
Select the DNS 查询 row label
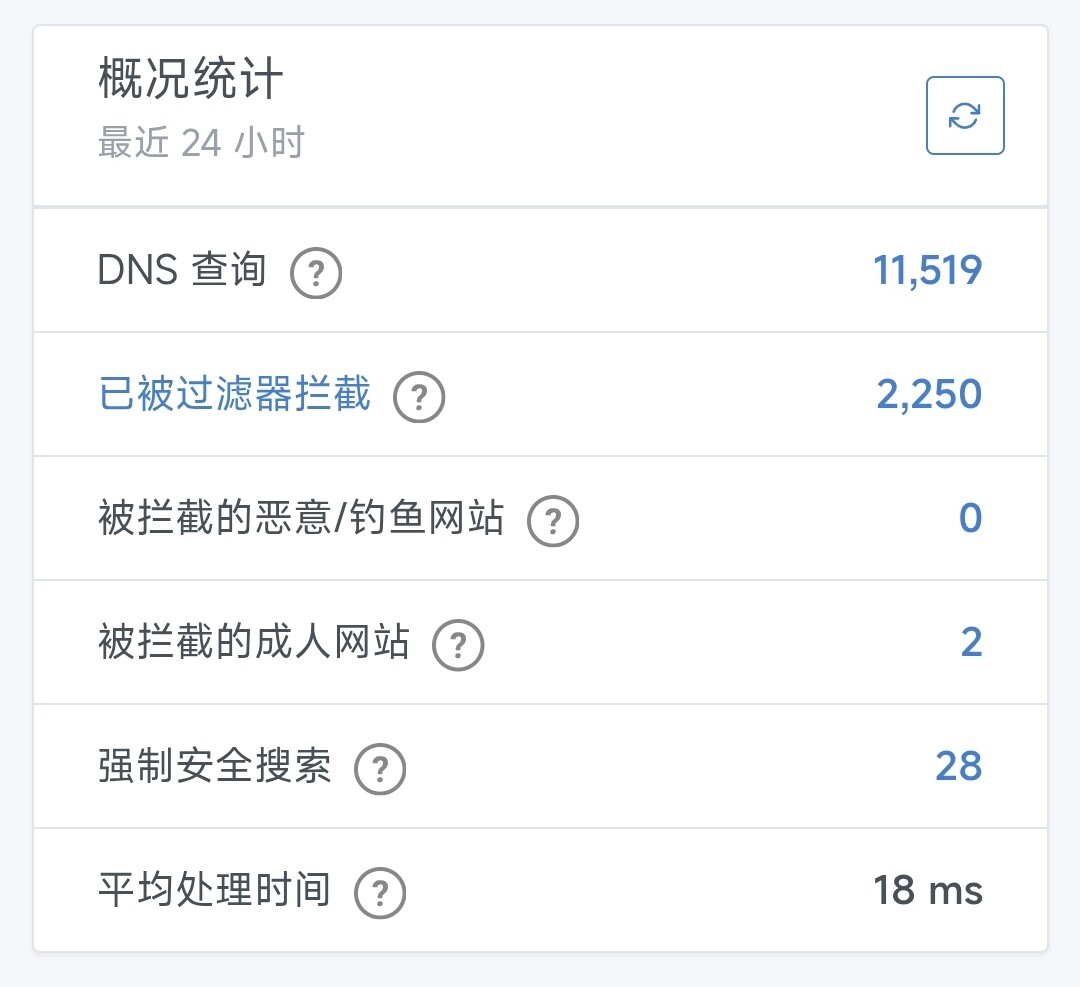coord(182,269)
